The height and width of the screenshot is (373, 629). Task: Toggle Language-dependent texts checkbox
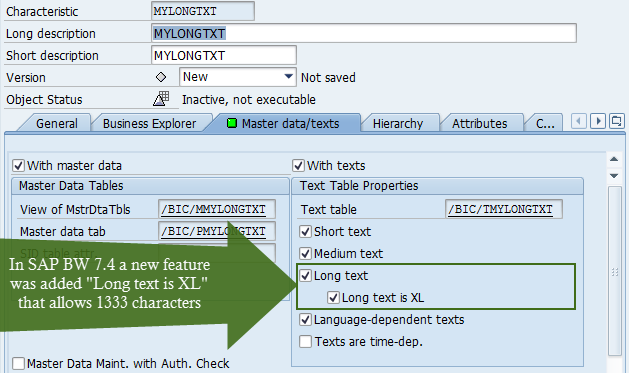(x=306, y=320)
